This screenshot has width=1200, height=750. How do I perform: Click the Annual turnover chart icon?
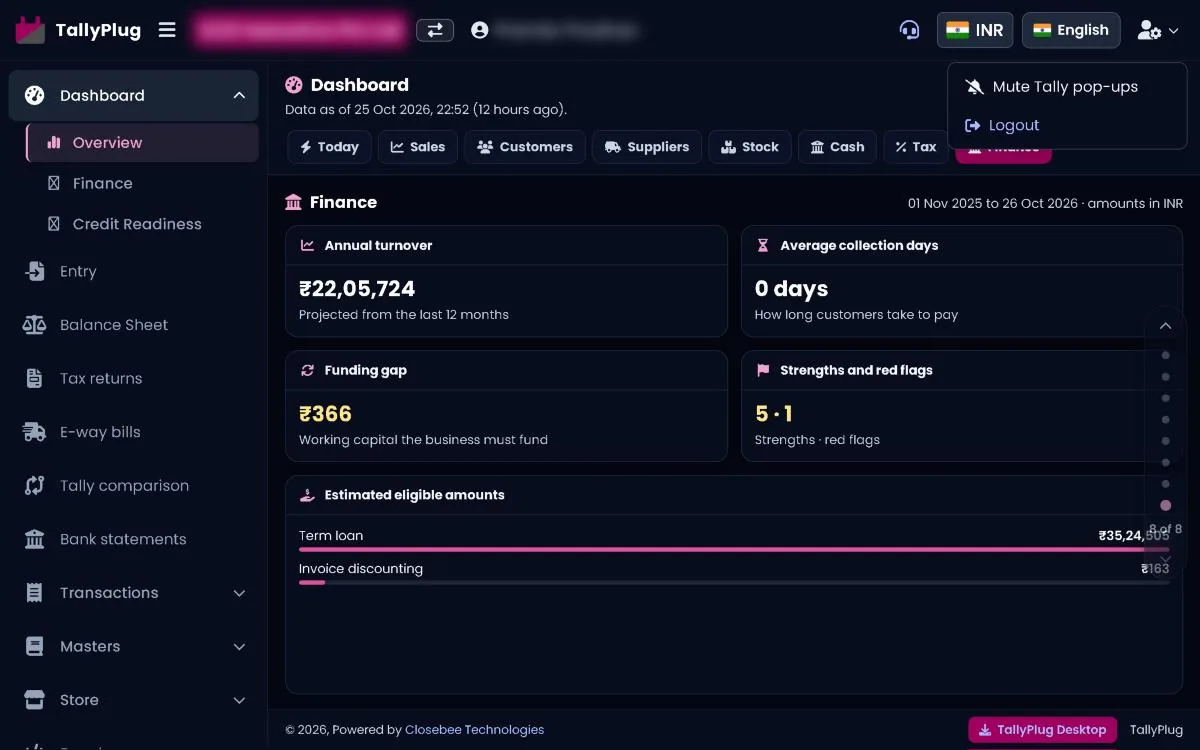[x=308, y=245]
